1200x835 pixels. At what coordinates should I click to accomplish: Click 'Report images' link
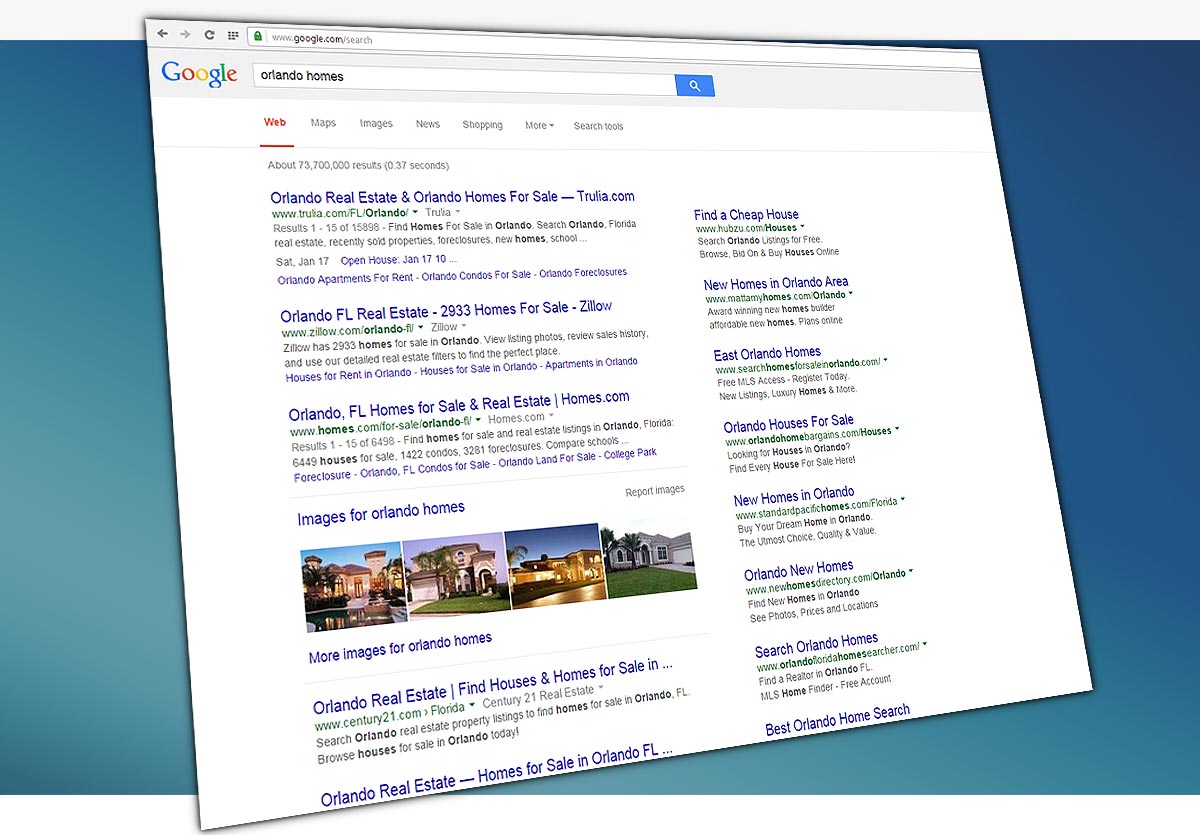pos(655,491)
